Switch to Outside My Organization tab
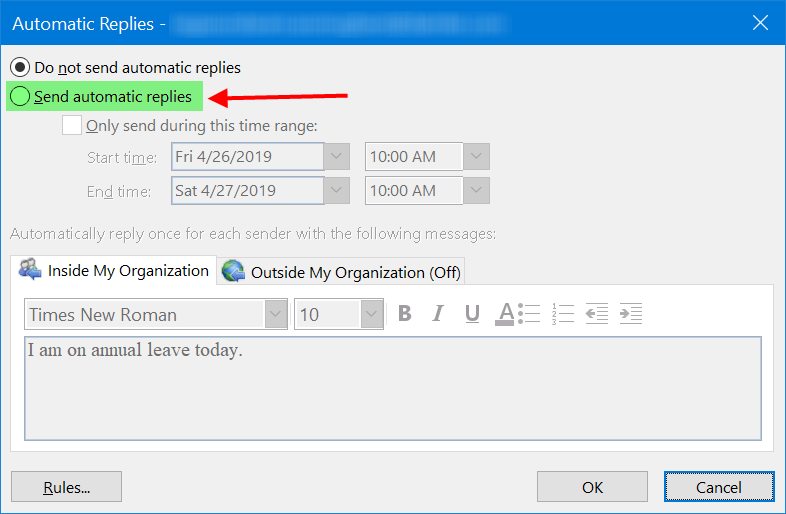The image size is (786, 514). pyautogui.click(x=340, y=272)
